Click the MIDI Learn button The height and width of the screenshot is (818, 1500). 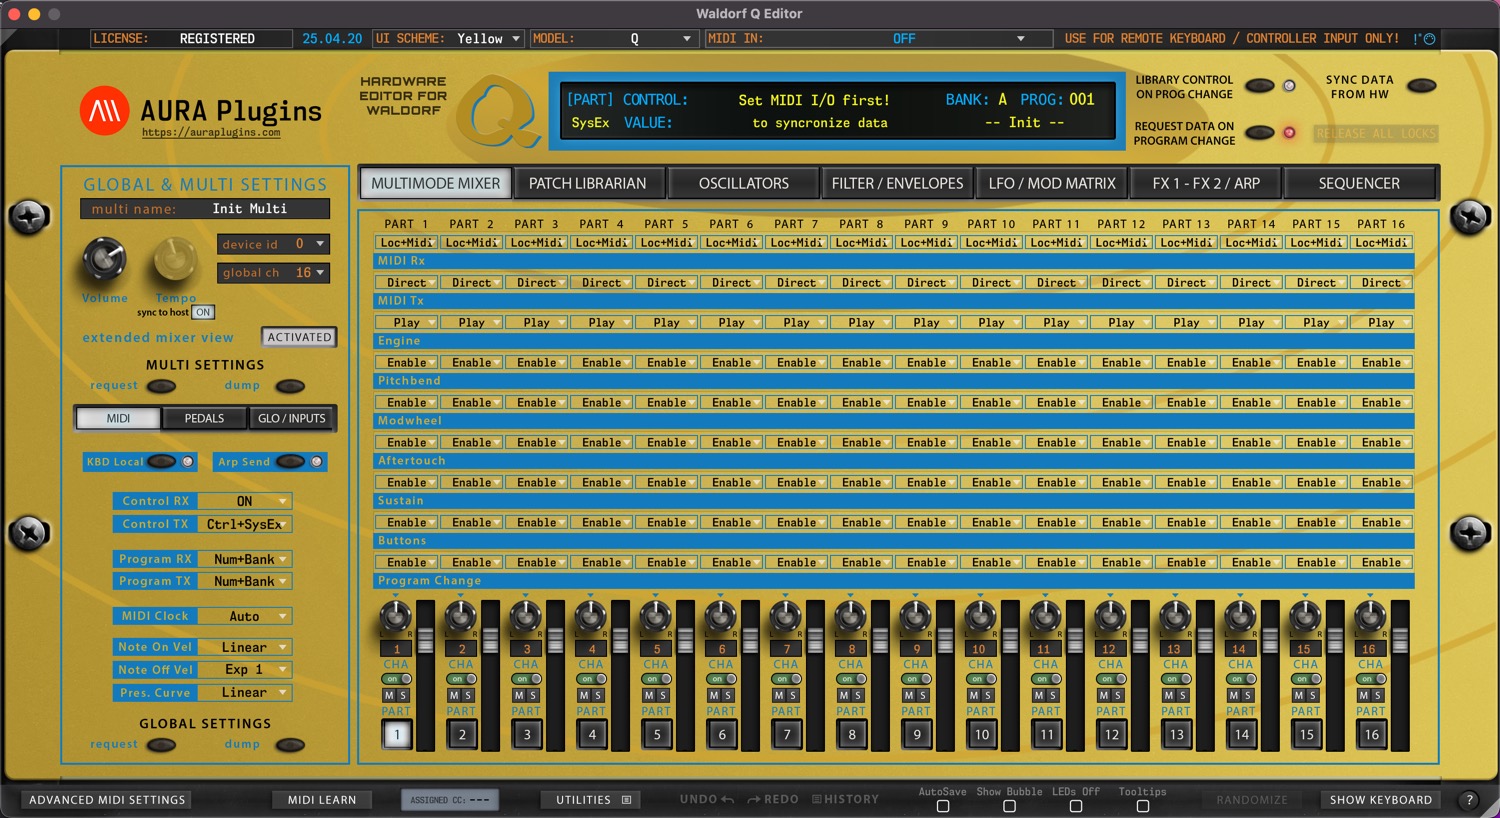point(322,800)
